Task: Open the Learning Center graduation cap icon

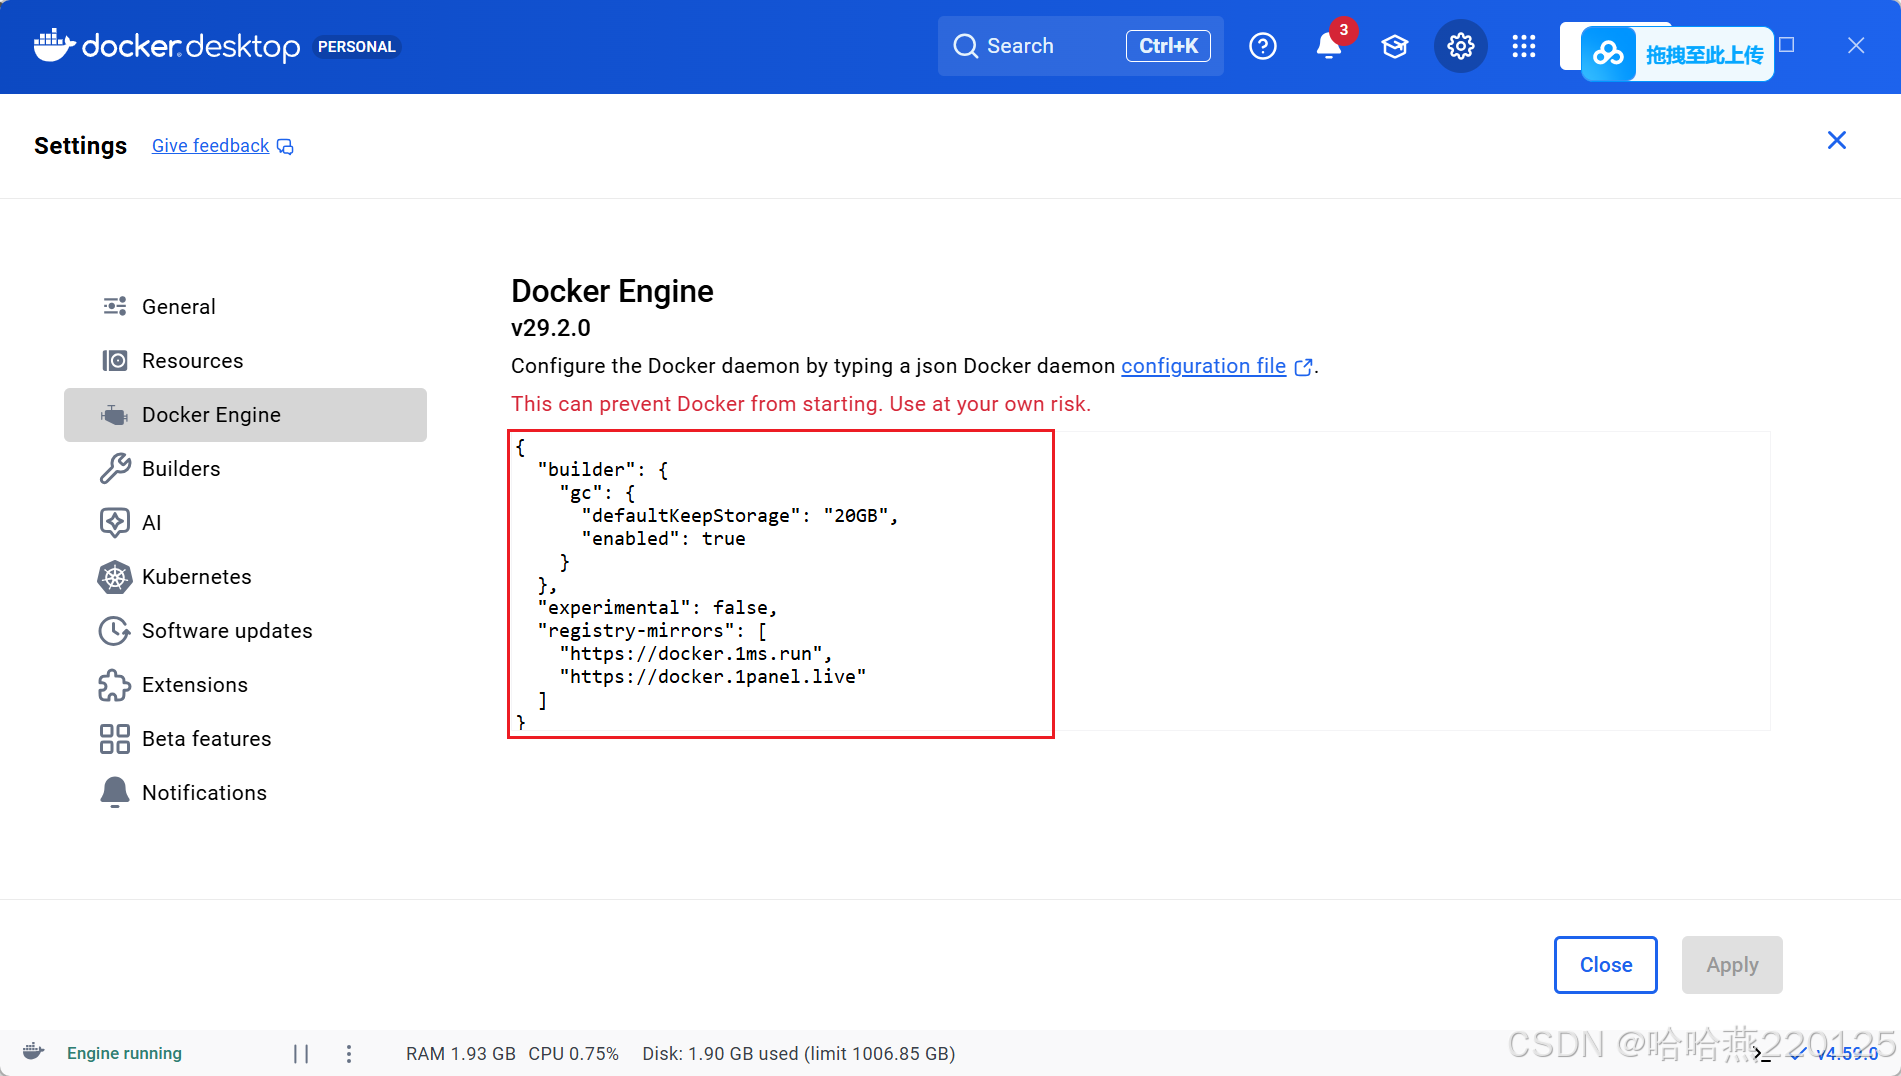Action: coord(1394,46)
